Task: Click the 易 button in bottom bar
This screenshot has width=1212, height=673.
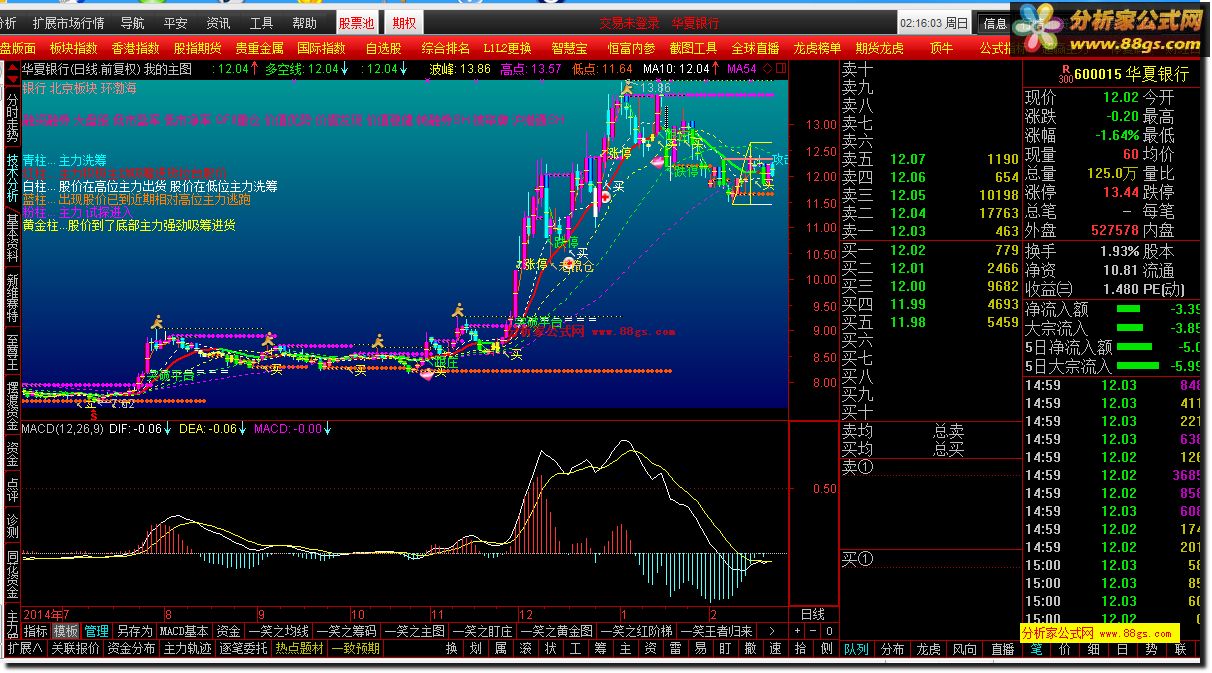Action: point(701,648)
